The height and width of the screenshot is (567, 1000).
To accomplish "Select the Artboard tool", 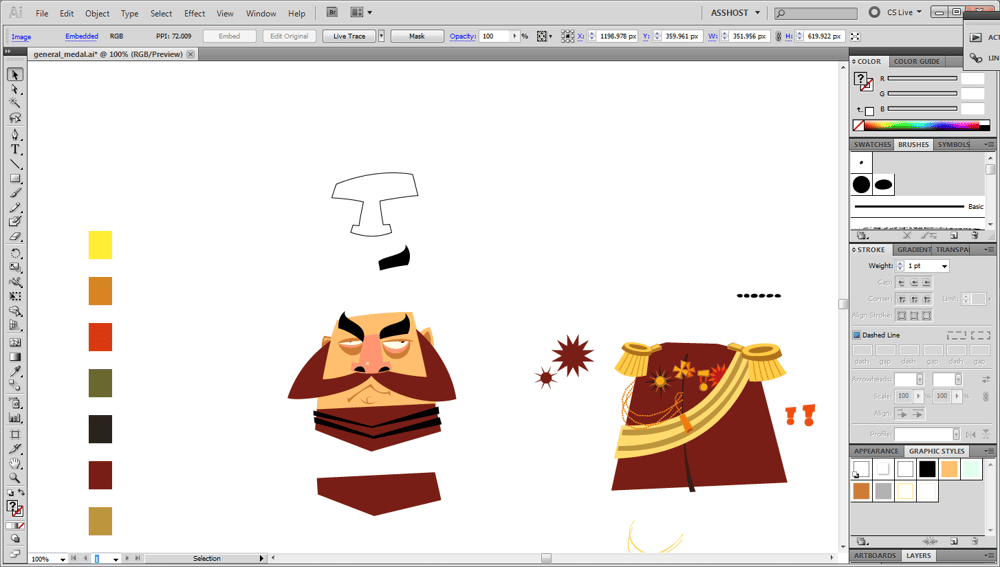I will tap(15, 435).
